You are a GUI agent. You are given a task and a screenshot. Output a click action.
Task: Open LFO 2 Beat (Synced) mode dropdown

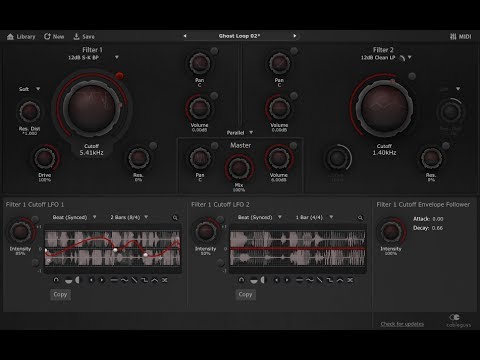click(x=259, y=217)
